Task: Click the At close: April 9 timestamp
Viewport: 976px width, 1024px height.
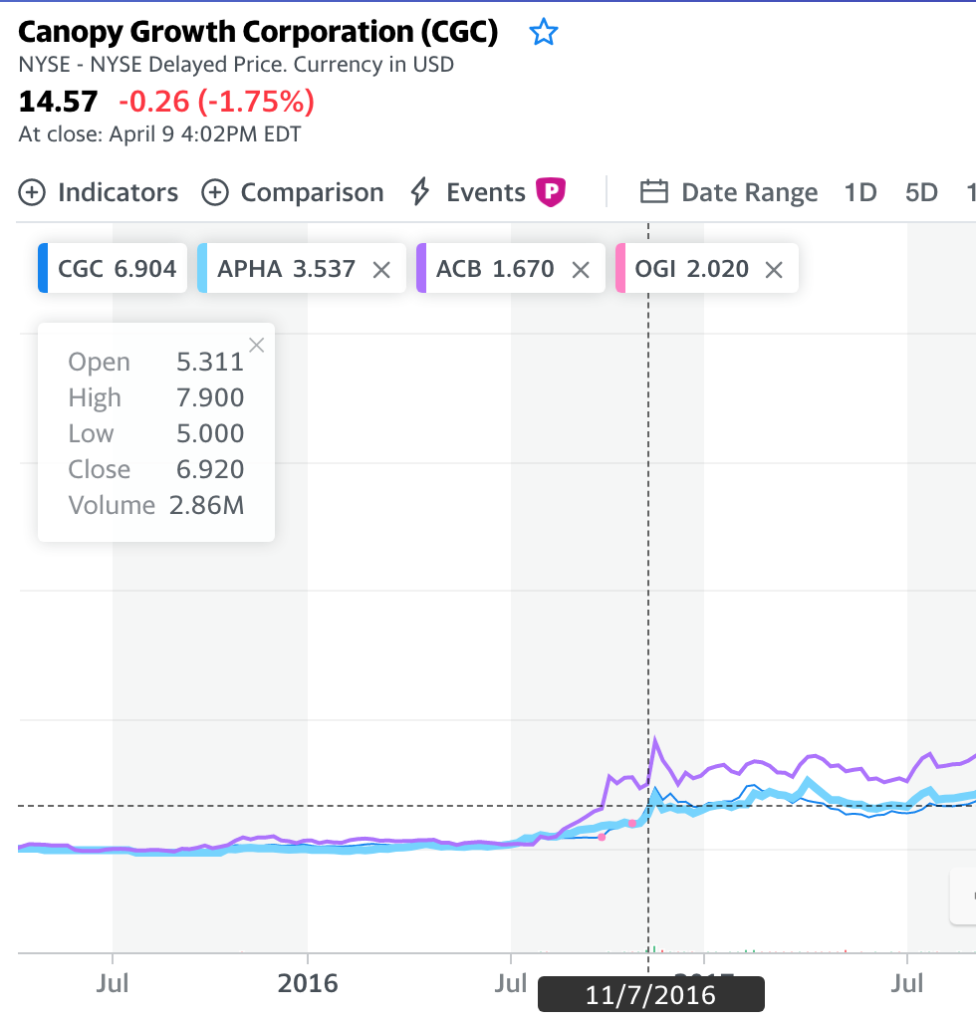Action: [x=159, y=134]
